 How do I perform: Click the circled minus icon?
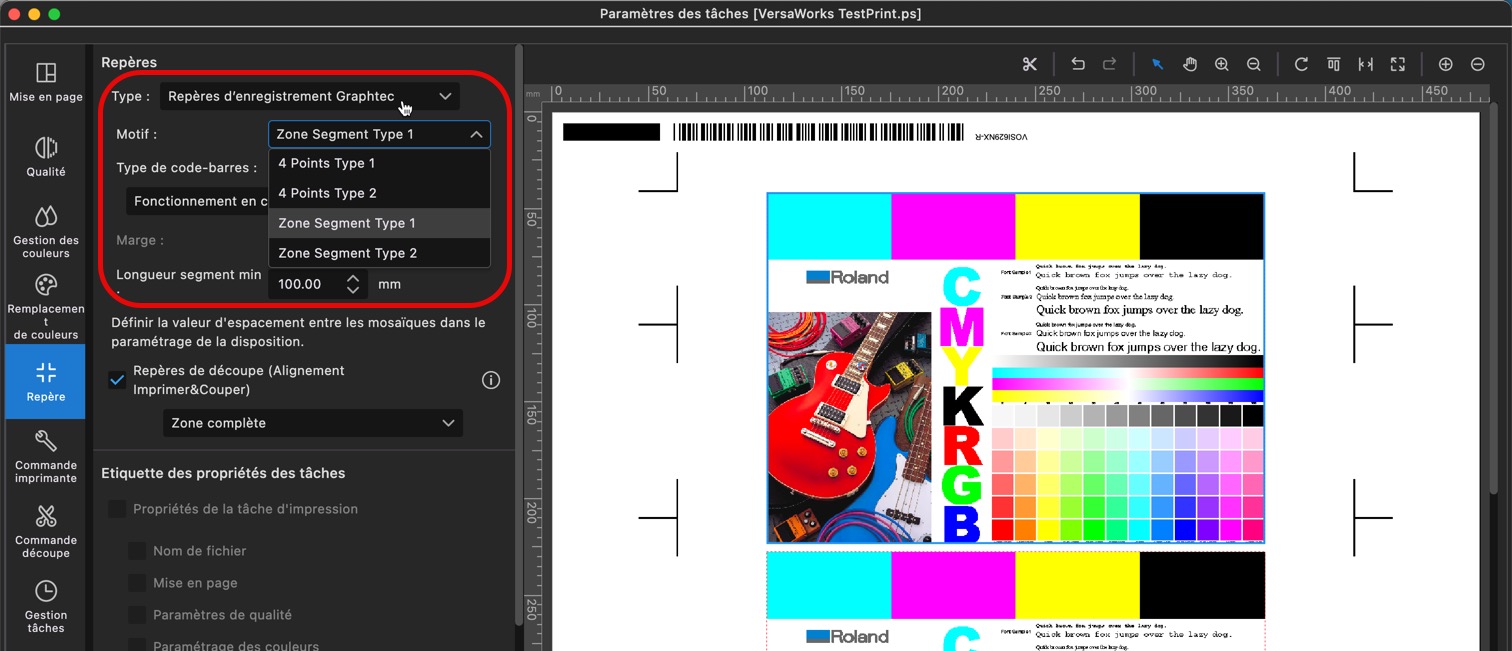pyautogui.click(x=1477, y=64)
